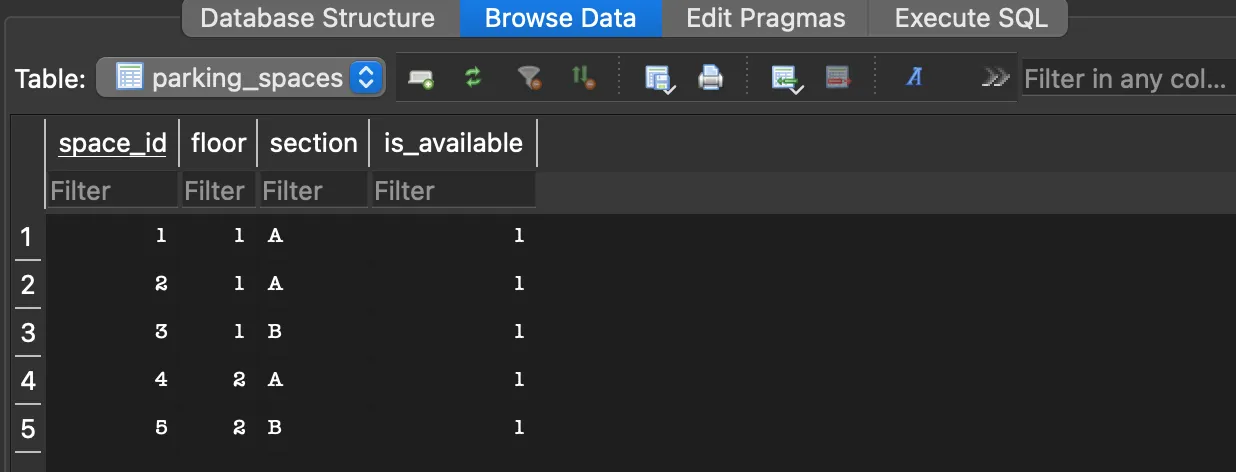Screen dimensions: 1236x472
Task: Sort by the space_id column header
Action: [x=112, y=143]
